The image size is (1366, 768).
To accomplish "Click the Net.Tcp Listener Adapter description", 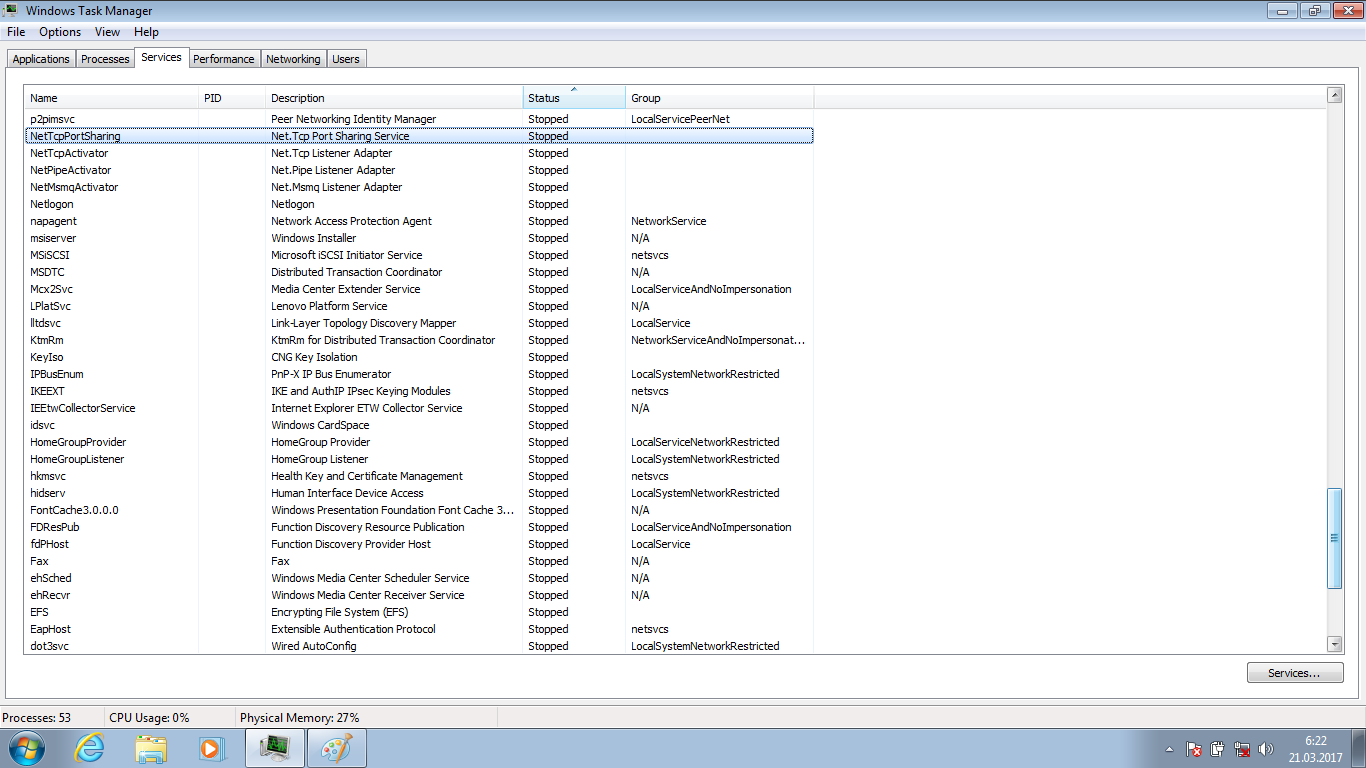I will (x=331, y=153).
